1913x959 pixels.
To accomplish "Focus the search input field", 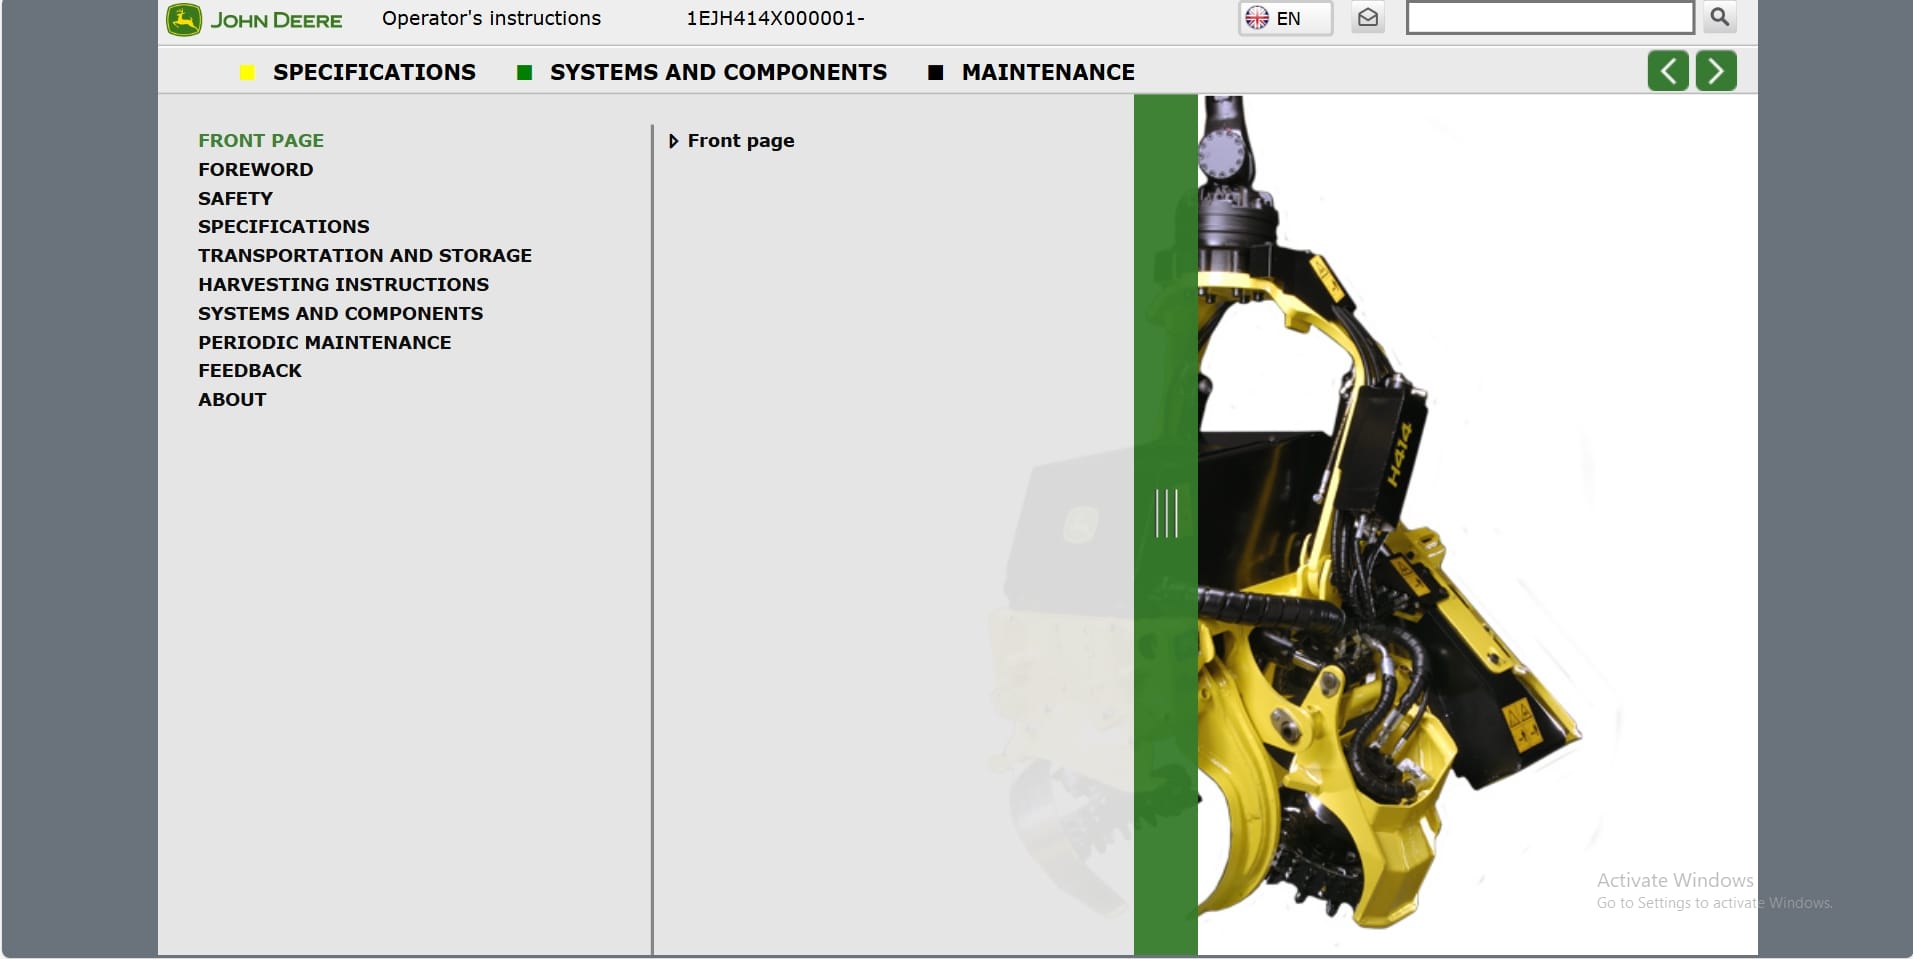I will pyautogui.click(x=1550, y=18).
